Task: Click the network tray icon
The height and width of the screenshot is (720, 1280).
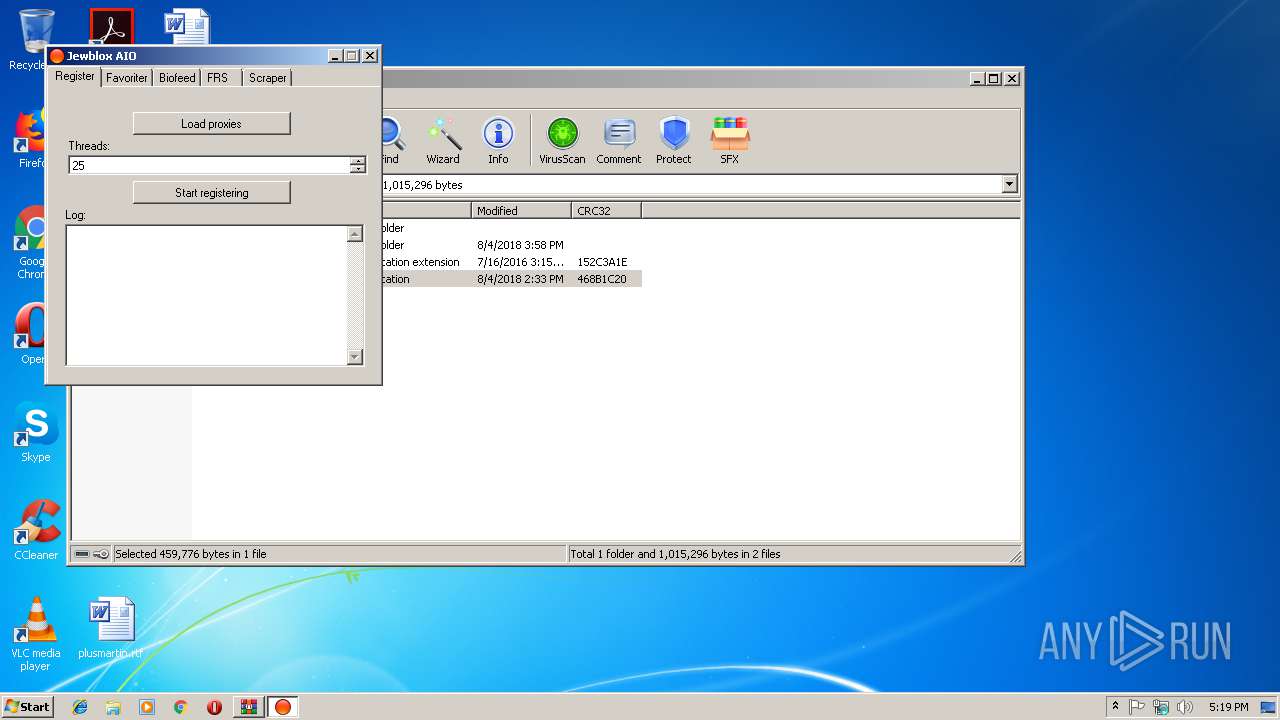Action: (x=1161, y=707)
